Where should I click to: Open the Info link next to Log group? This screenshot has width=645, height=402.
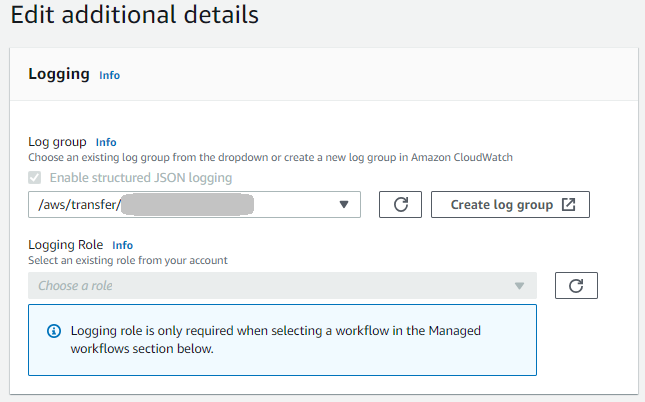click(106, 142)
